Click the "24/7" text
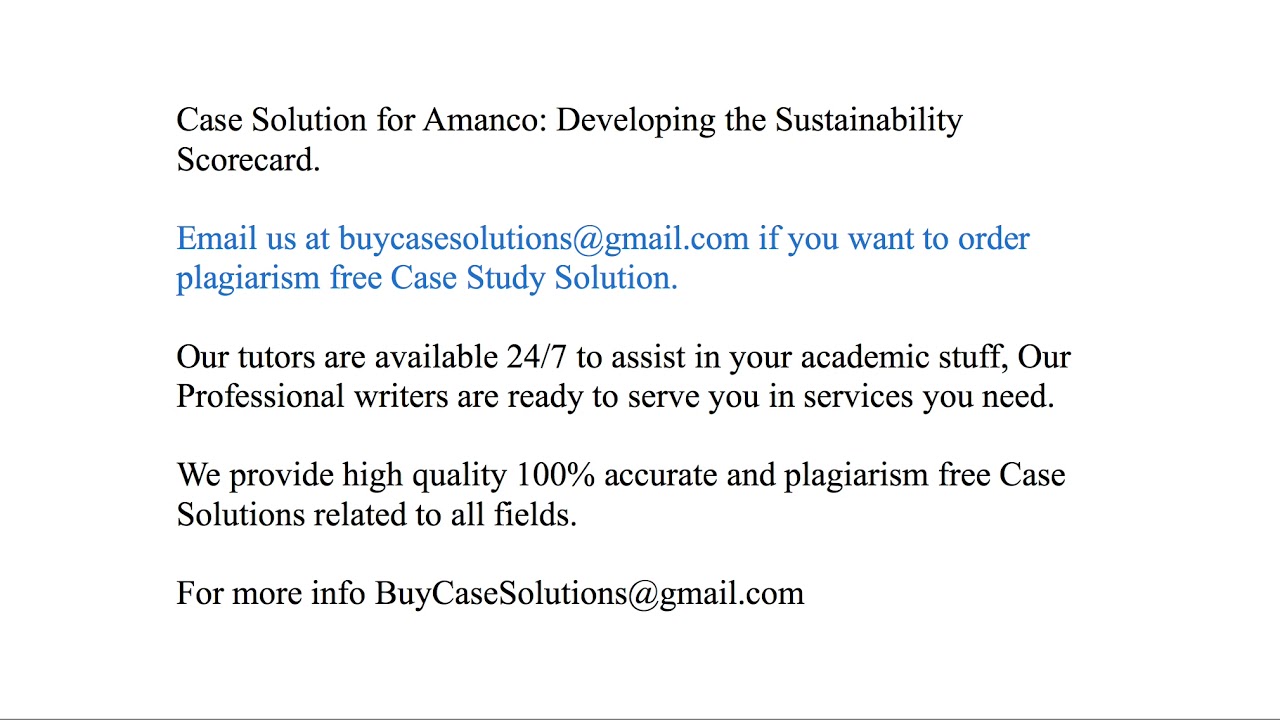The height and width of the screenshot is (720, 1280). (x=536, y=357)
